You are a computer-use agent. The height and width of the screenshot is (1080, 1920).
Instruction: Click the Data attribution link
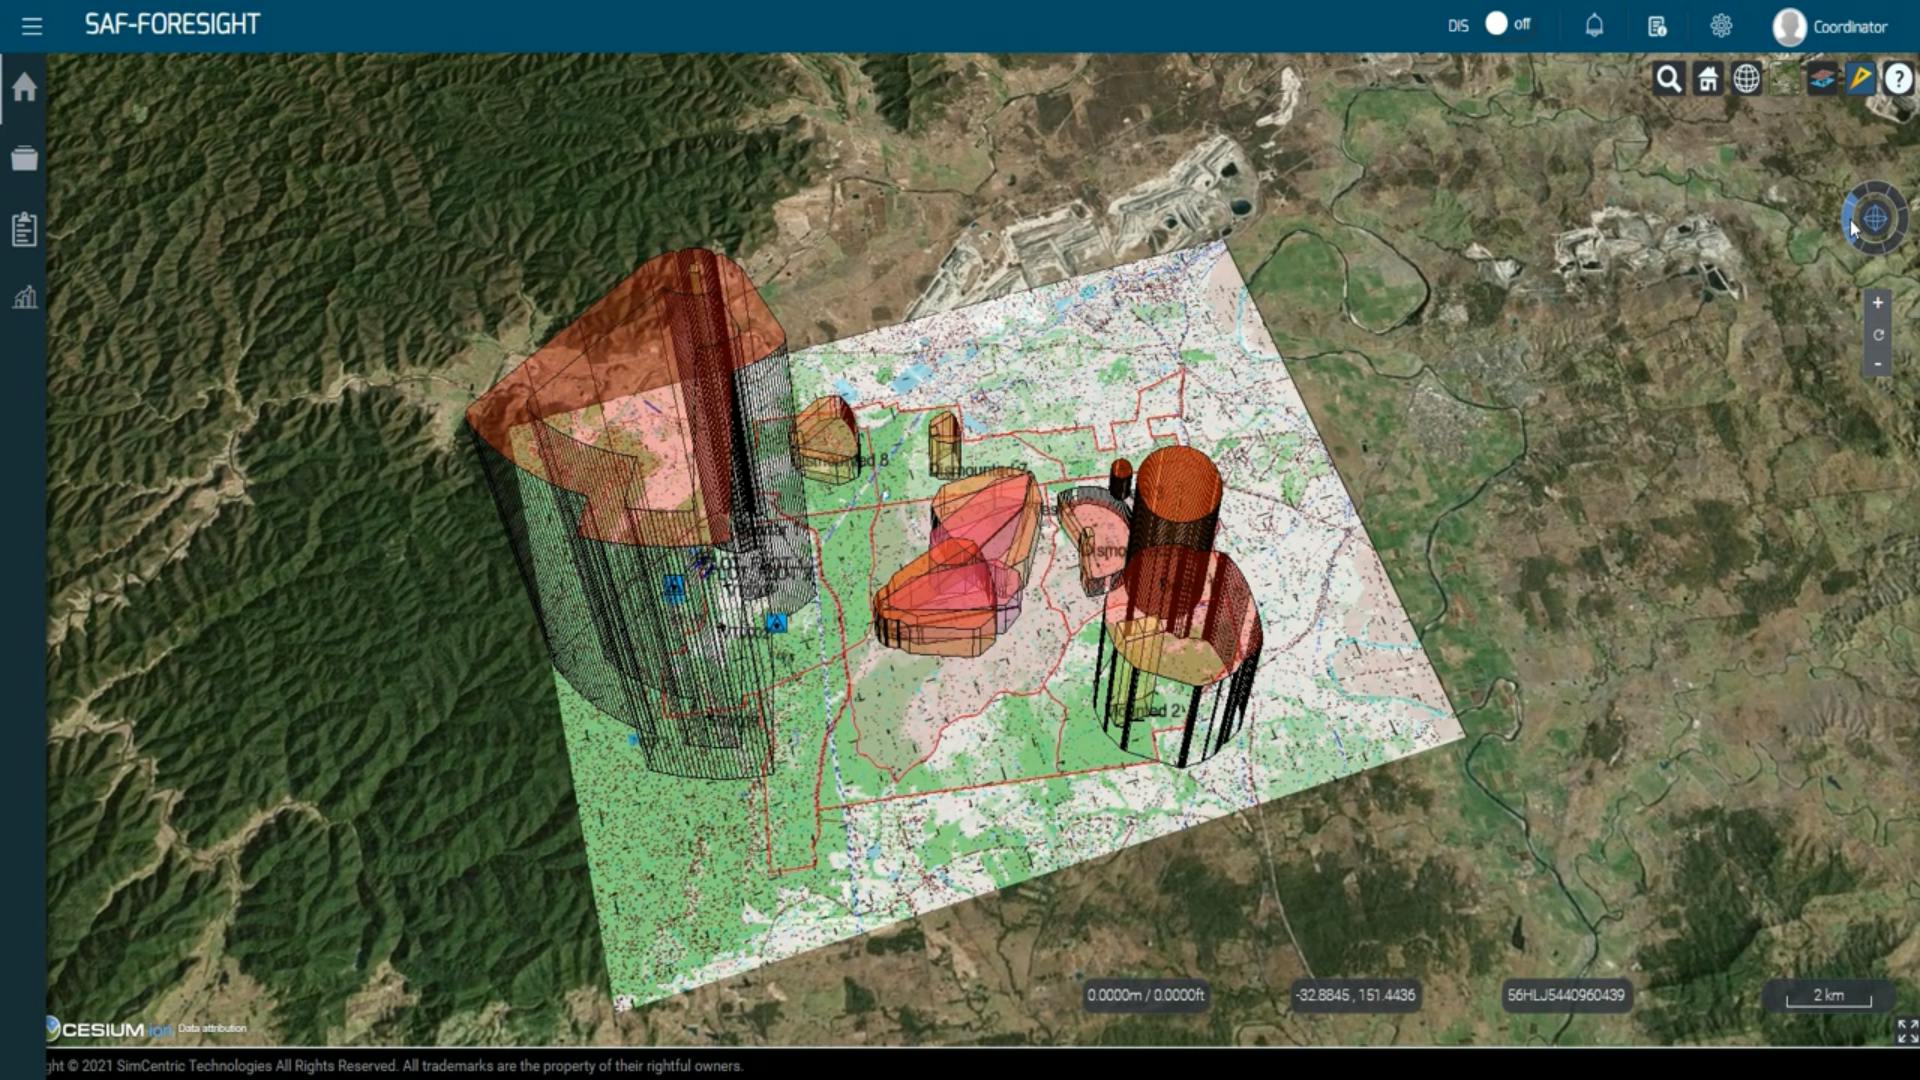[x=211, y=1027]
